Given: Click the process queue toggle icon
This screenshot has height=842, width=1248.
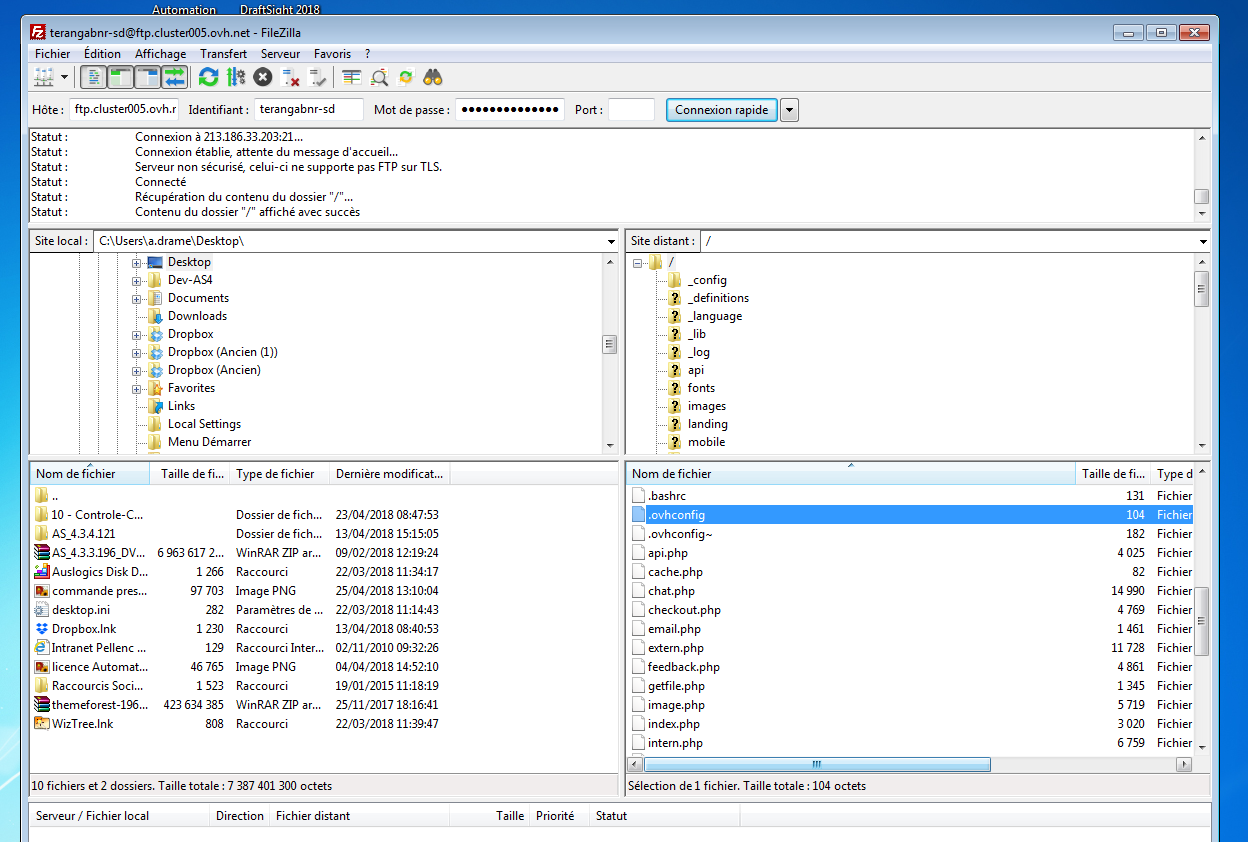Looking at the screenshot, I should [236, 77].
